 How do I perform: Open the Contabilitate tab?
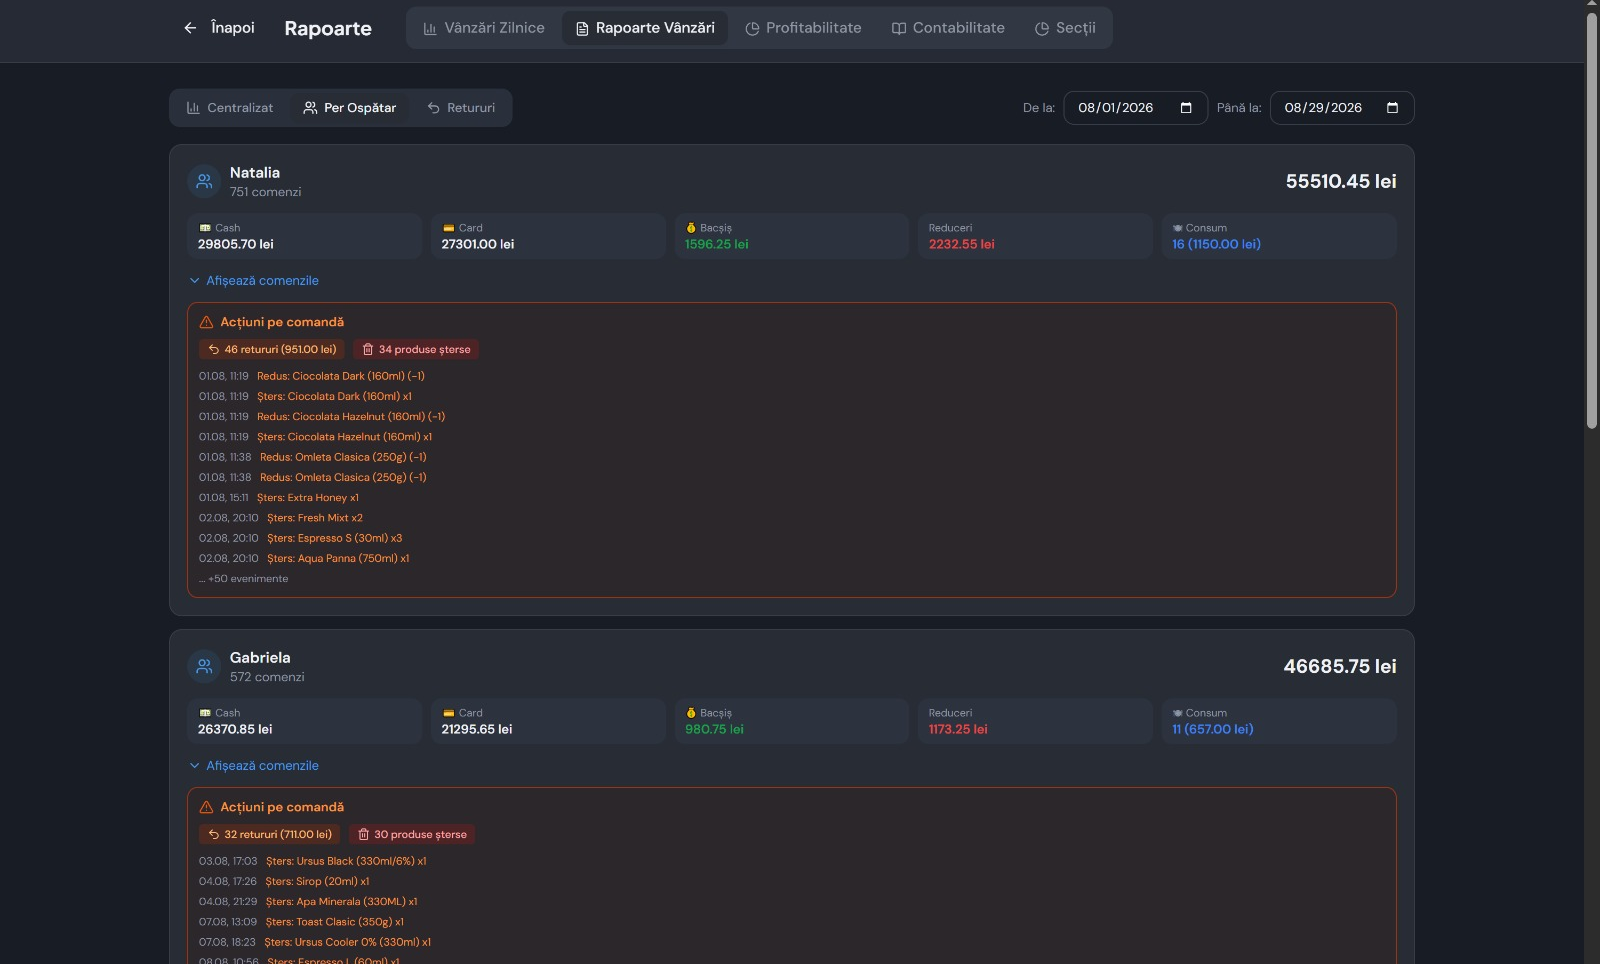click(948, 28)
